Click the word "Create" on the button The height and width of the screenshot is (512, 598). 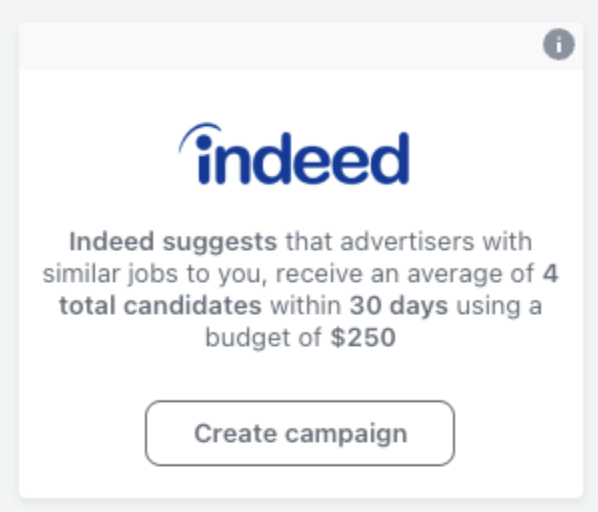point(235,433)
